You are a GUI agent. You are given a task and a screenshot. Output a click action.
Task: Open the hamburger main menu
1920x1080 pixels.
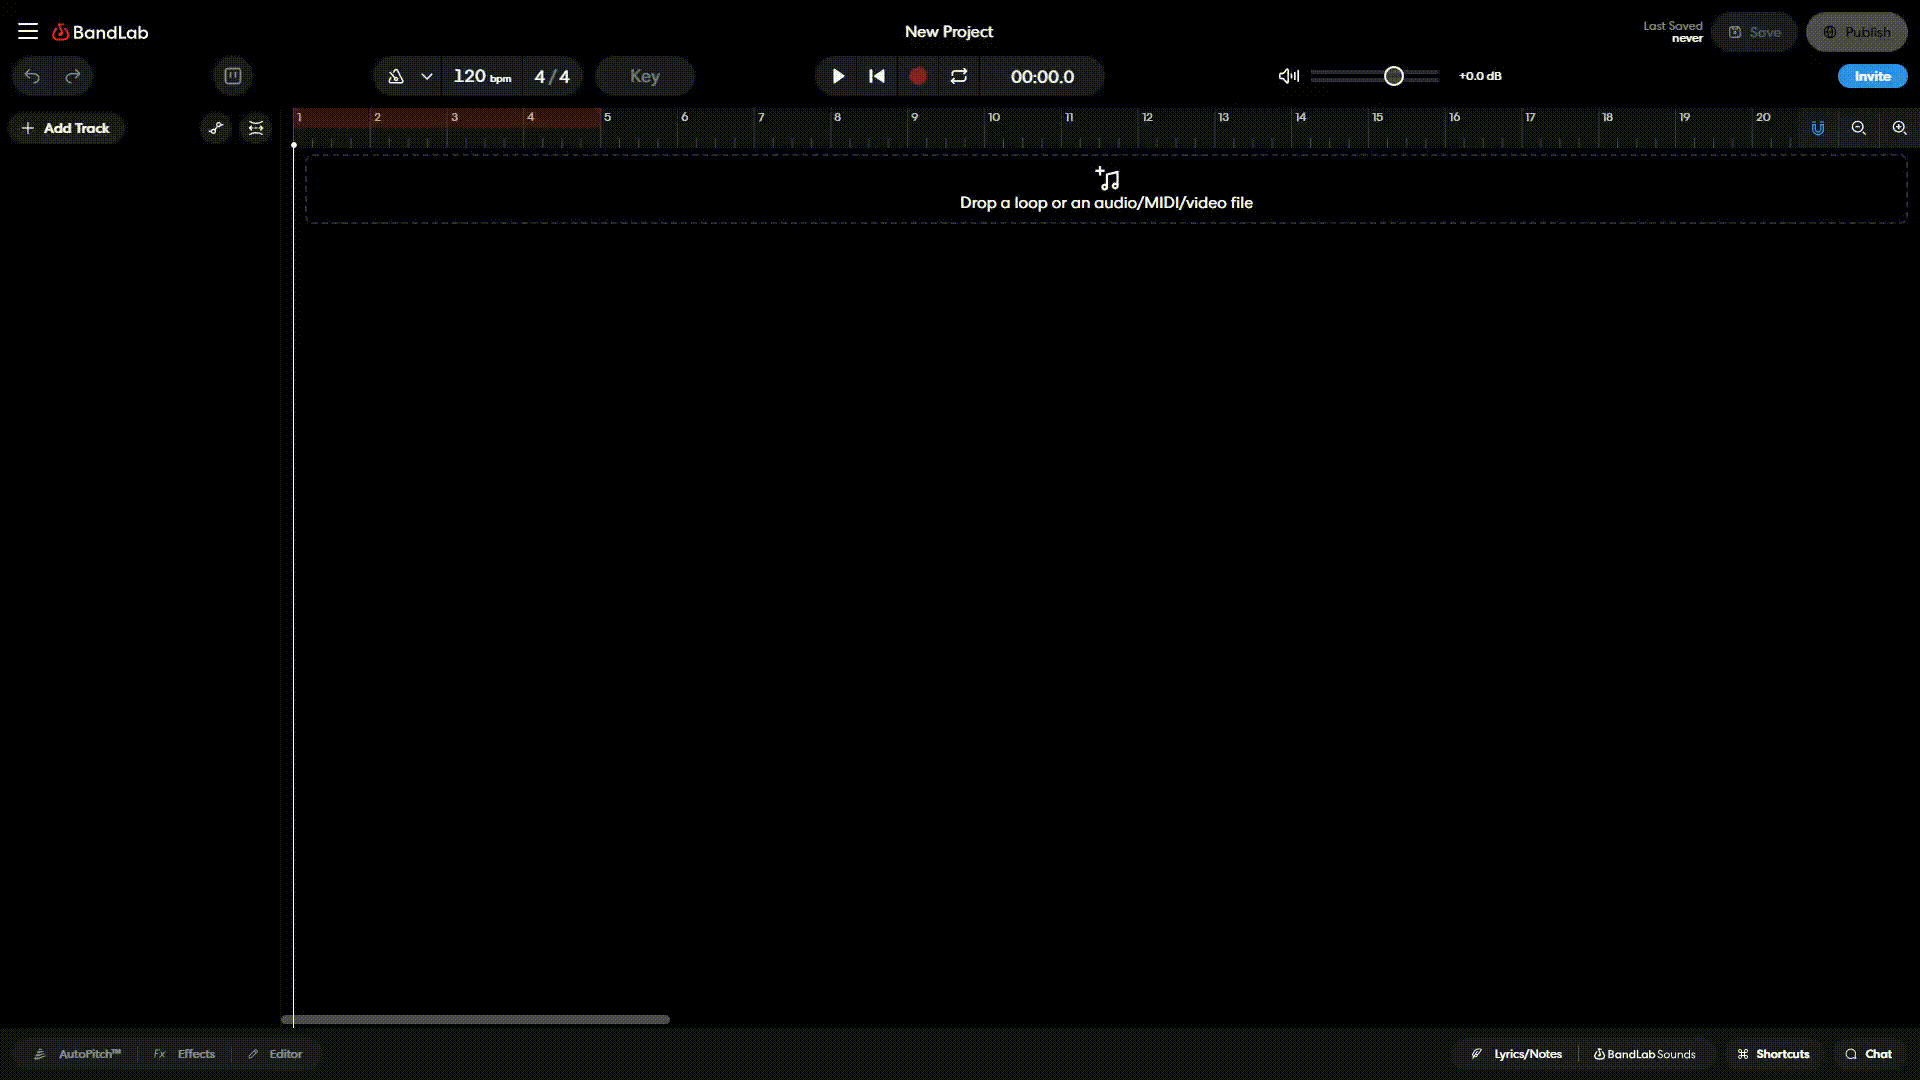[28, 31]
